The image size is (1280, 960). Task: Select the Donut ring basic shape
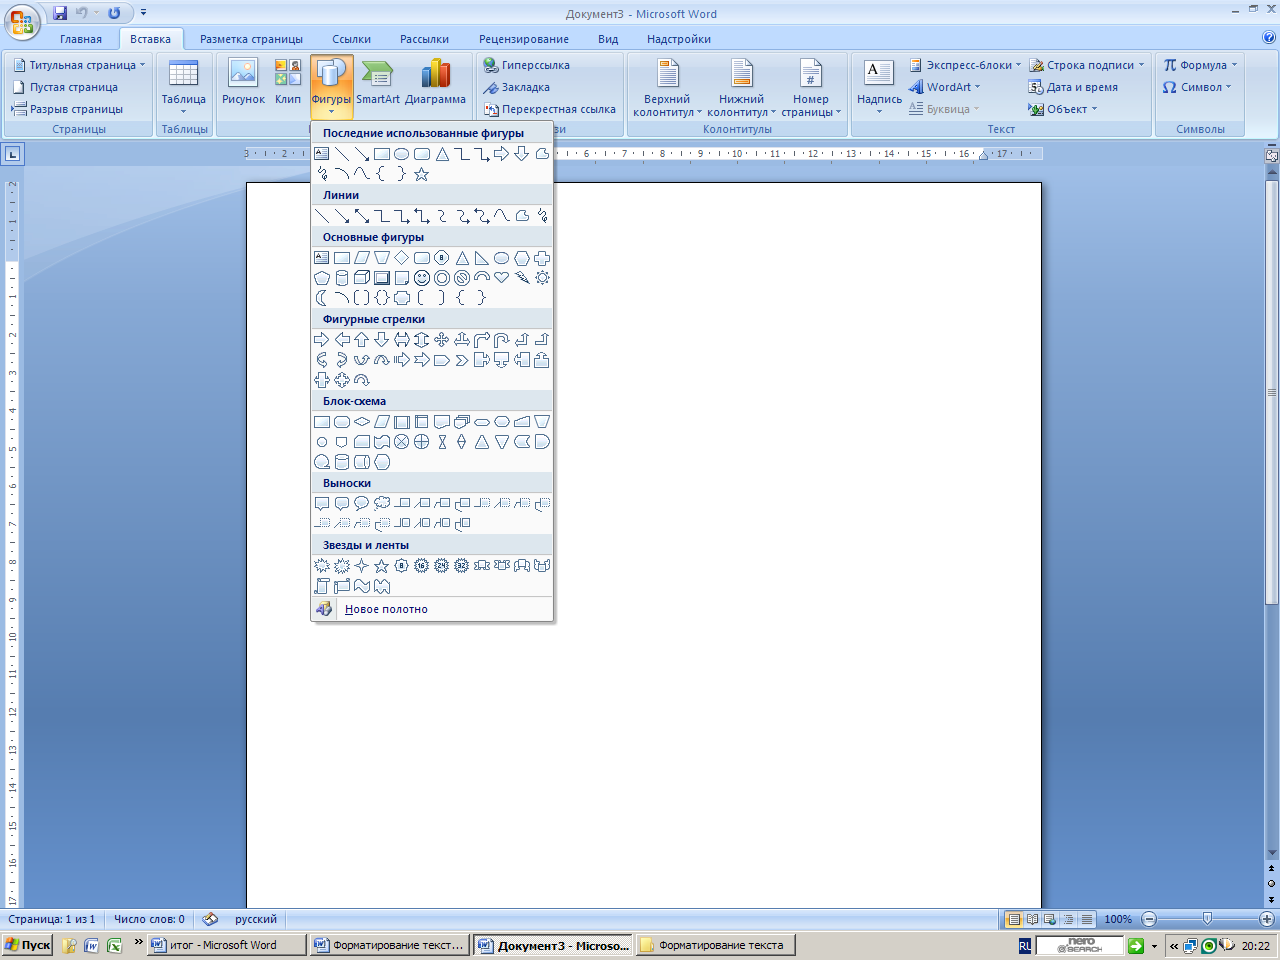[442, 278]
